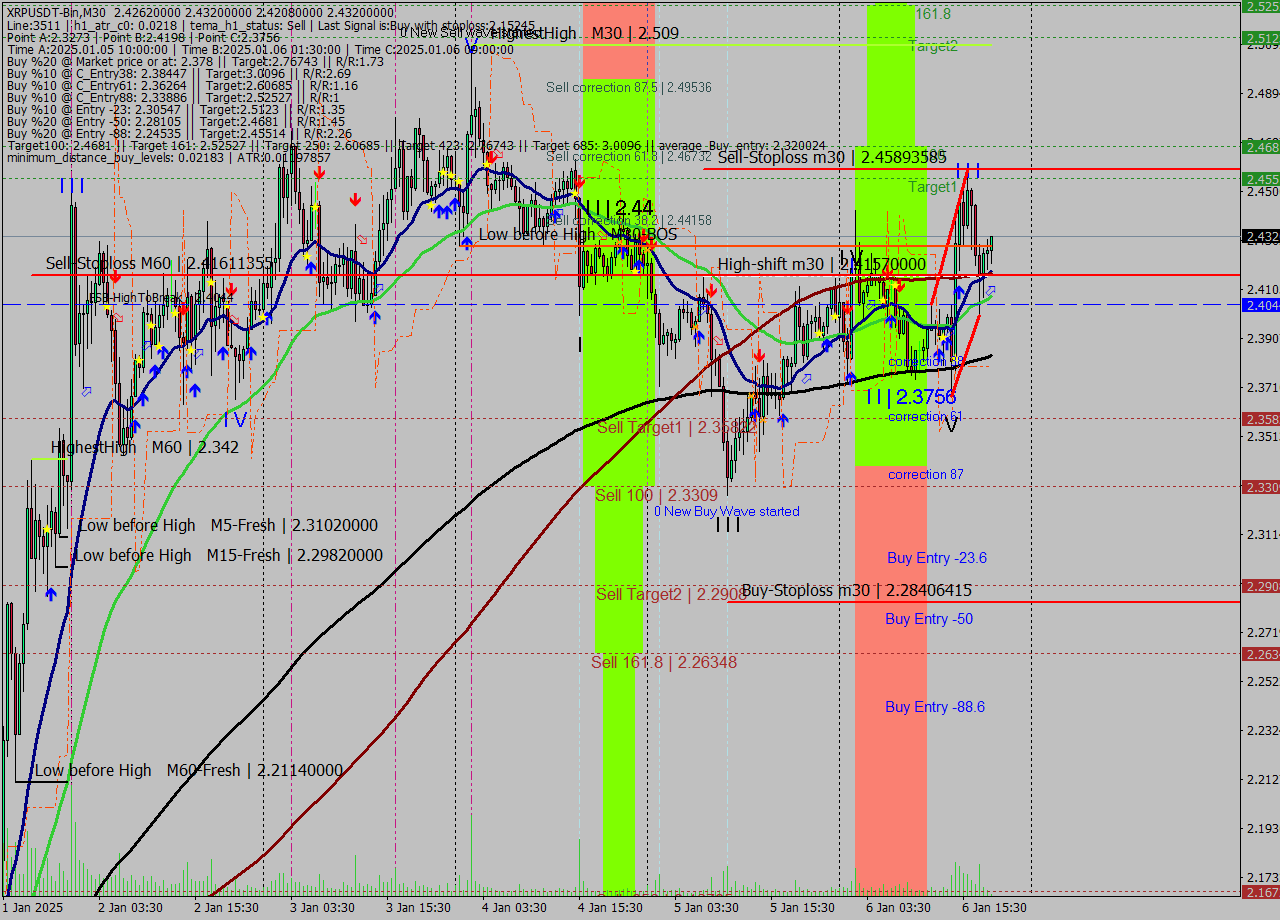Viewport: 1280px width, 920px height.
Task: Click 'BSS-HighToBreak | 2.4044' label
Action: tap(162, 297)
